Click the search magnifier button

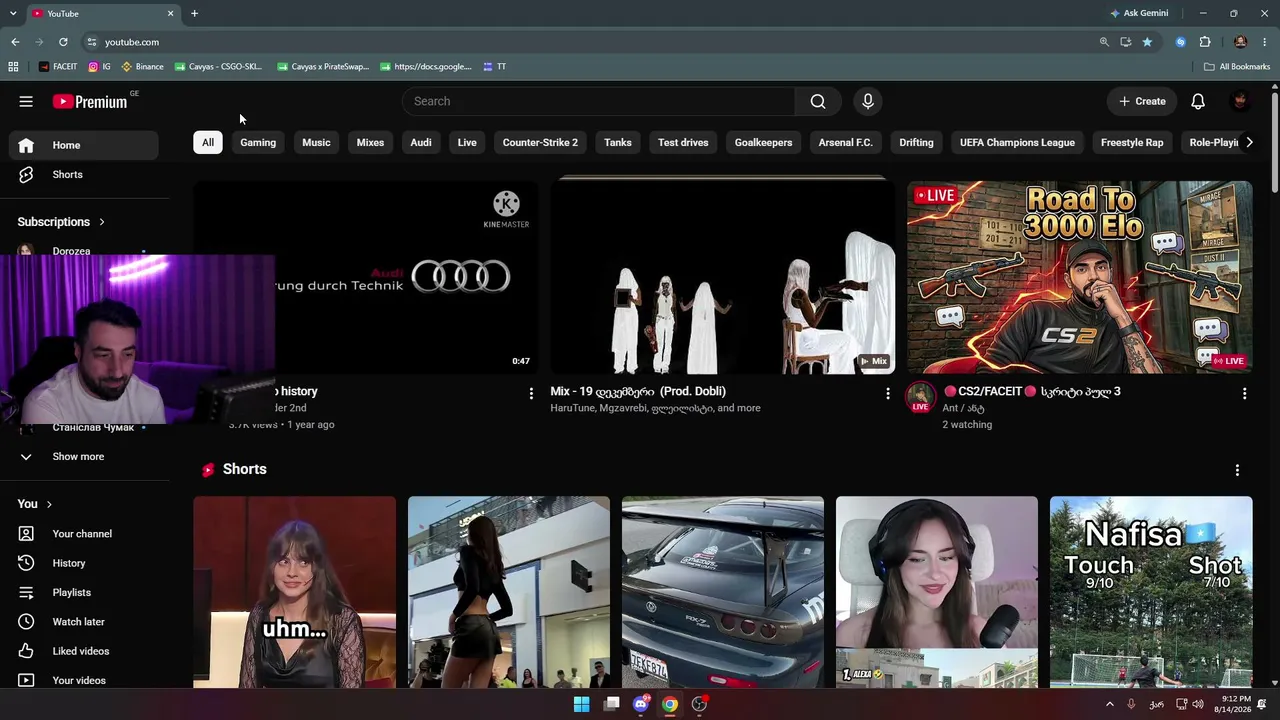tap(818, 101)
